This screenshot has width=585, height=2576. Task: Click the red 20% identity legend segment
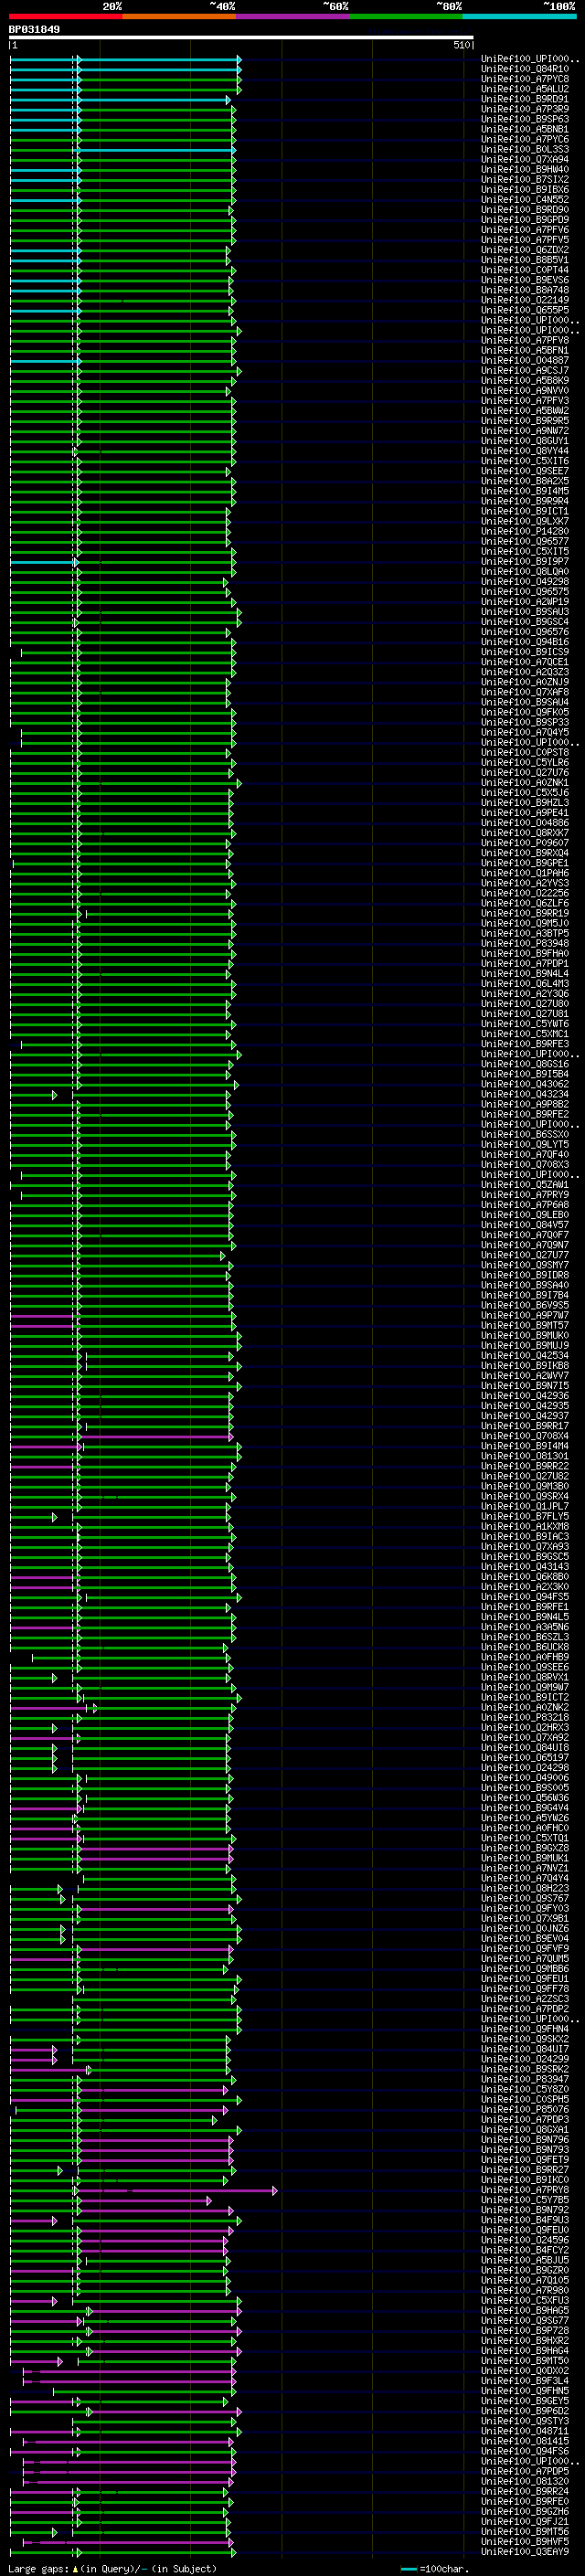coord(66,16)
